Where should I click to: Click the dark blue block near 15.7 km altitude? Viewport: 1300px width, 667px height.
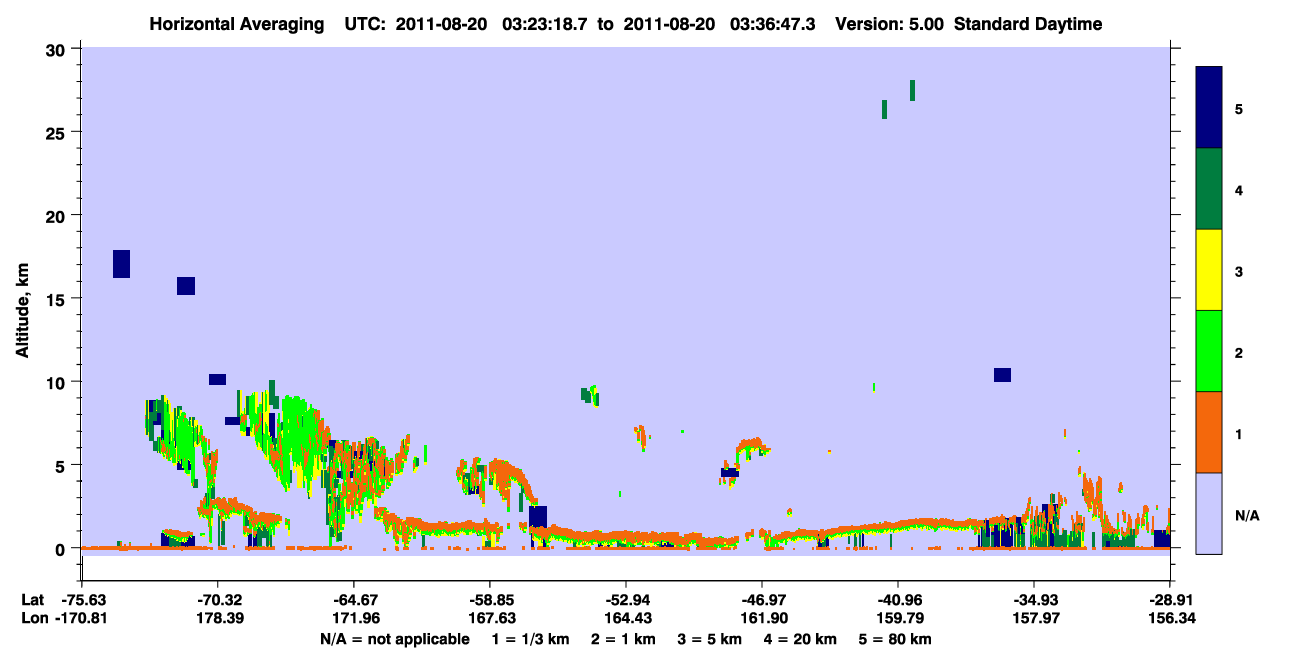coord(186,286)
